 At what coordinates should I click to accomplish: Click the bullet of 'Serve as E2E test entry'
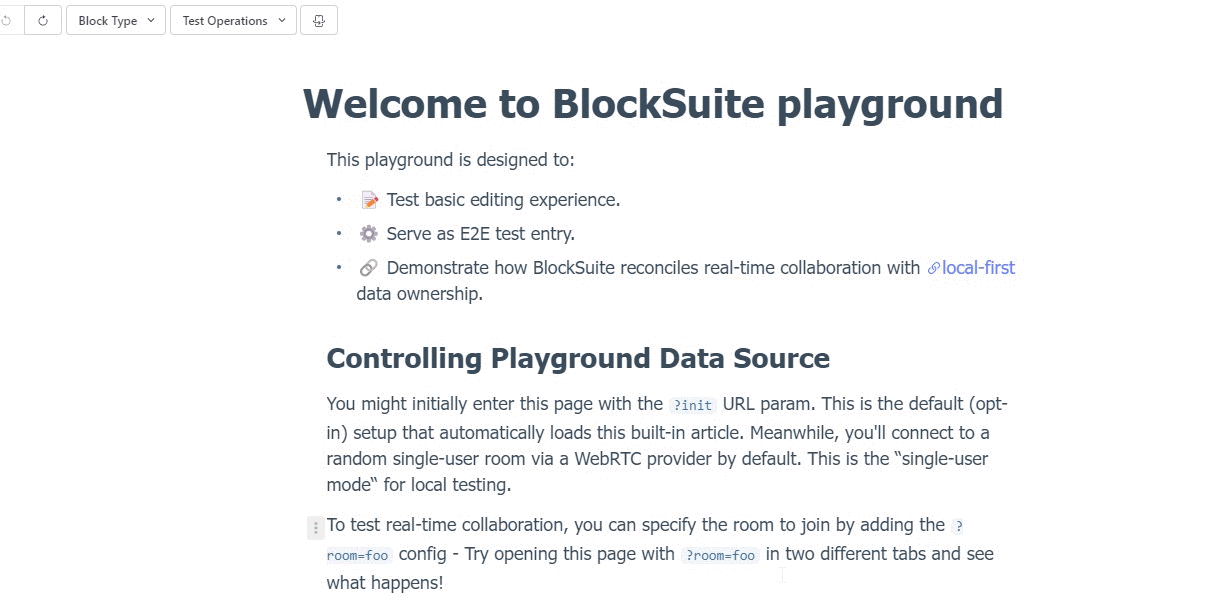[x=338, y=233]
